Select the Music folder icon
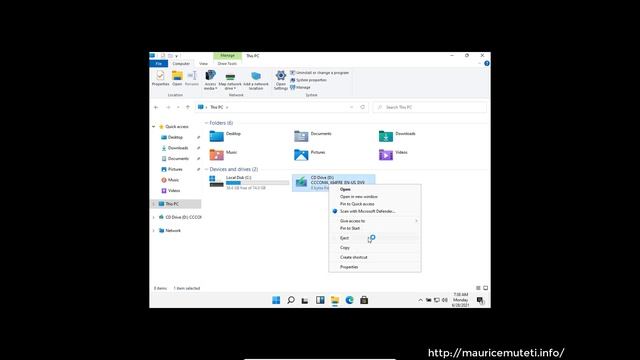Viewport: 640px width, 360px height. (x=216, y=155)
